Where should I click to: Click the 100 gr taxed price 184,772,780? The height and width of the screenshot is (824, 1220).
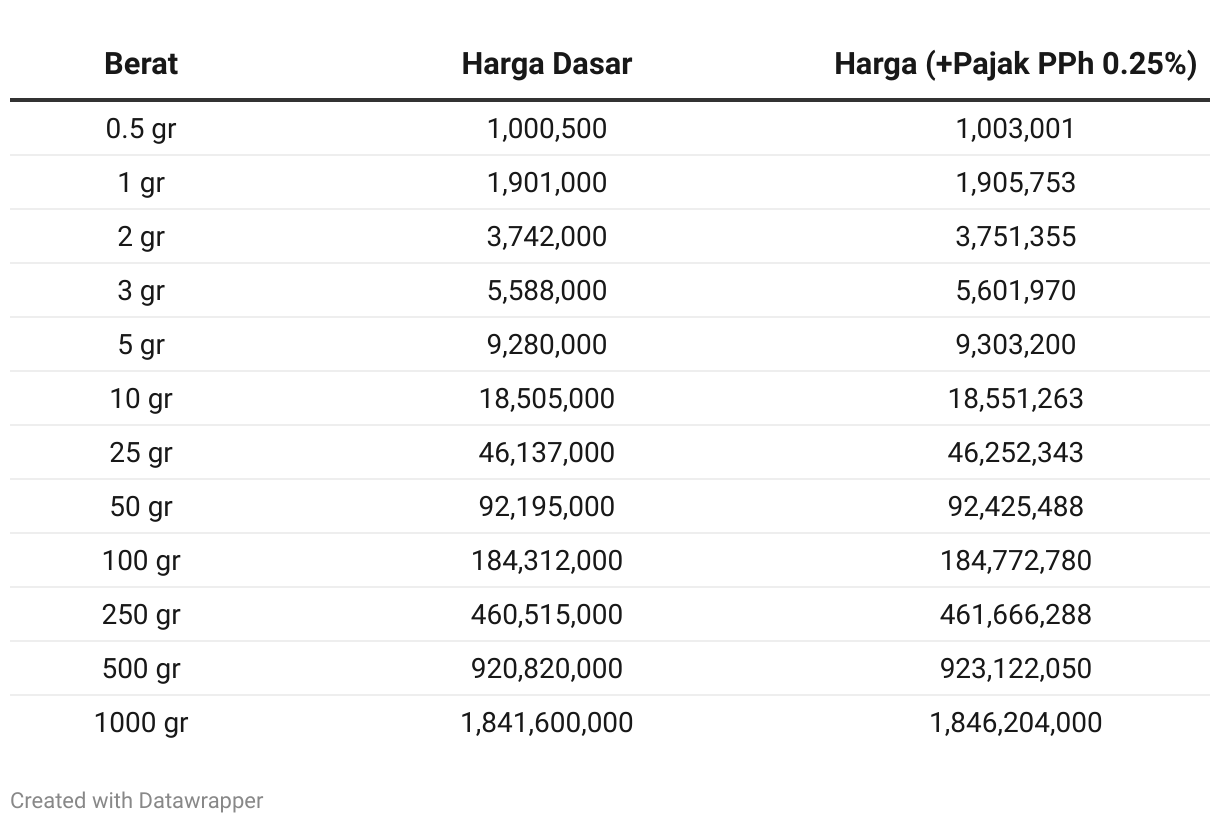click(1016, 561)
